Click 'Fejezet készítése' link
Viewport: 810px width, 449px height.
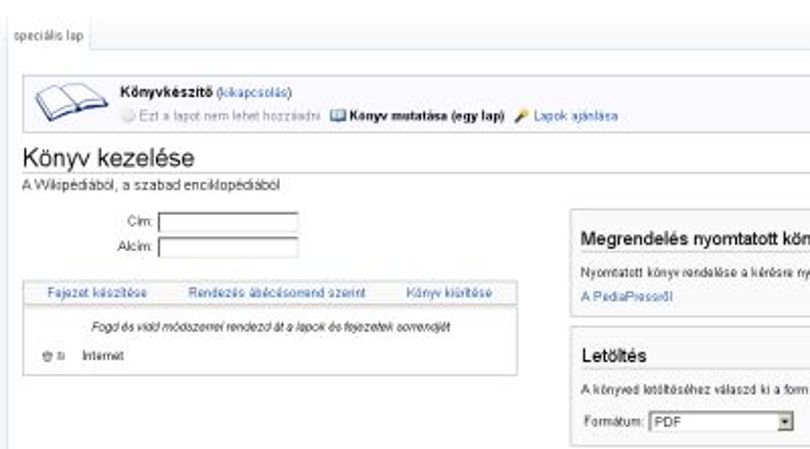[x=97, y=293]
